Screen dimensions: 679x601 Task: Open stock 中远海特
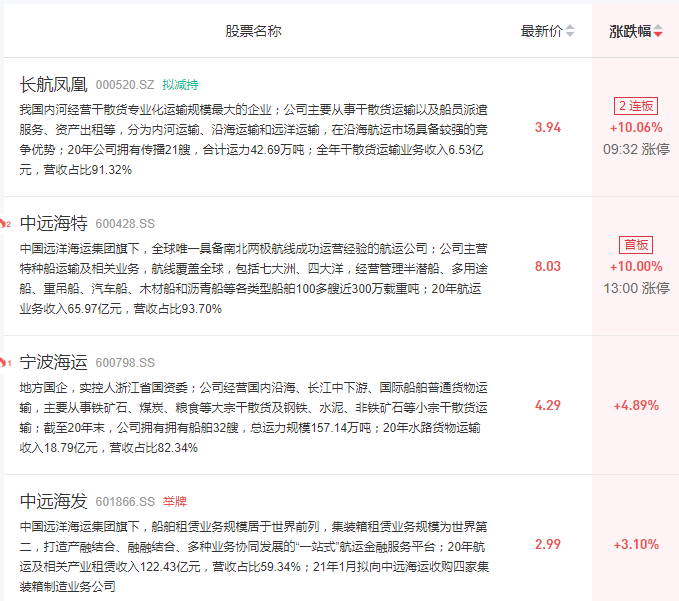coord(54,223)
